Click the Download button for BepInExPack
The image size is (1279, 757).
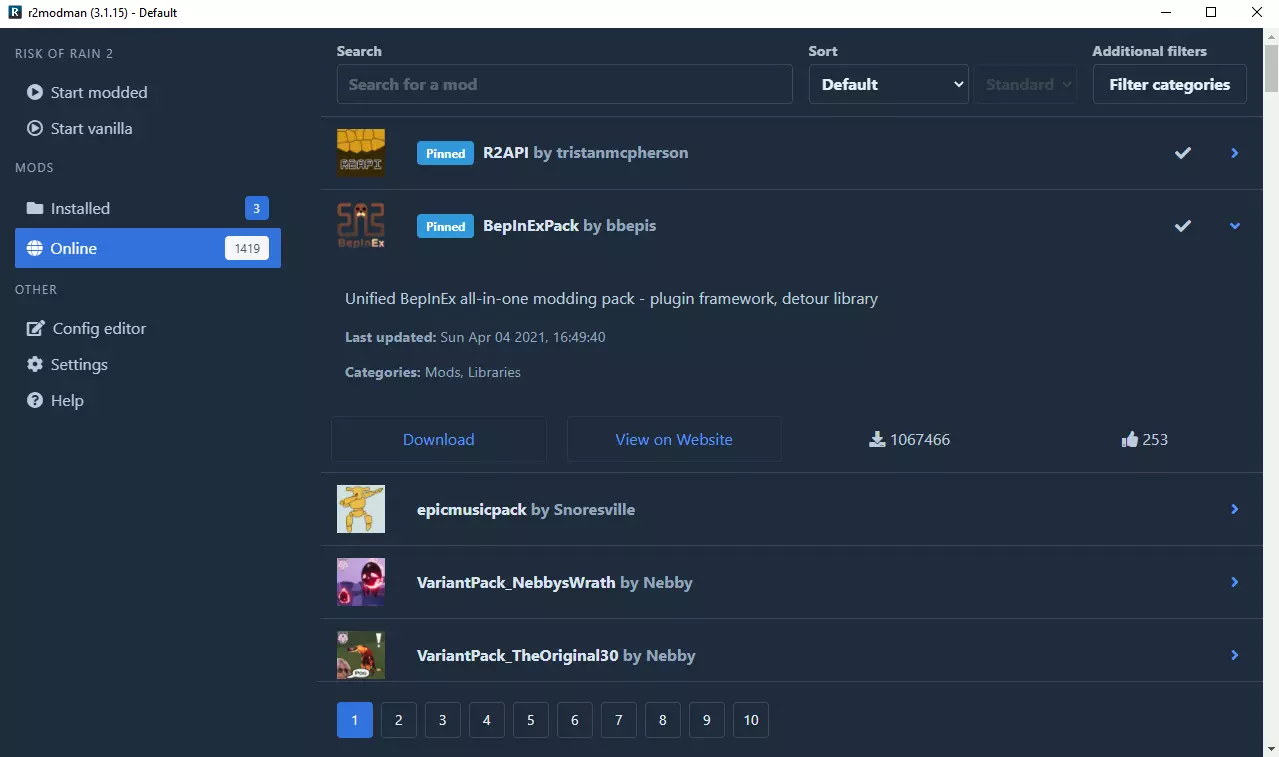point(439,439)
